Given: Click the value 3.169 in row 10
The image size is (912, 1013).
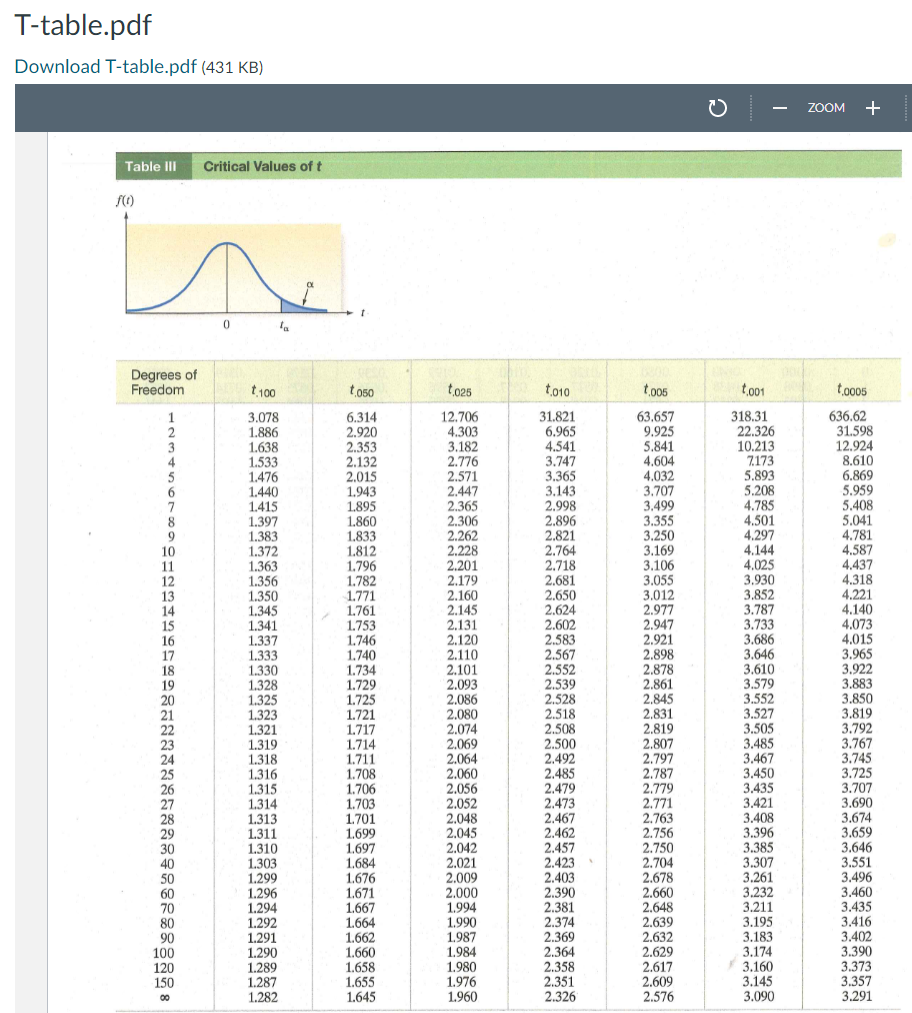Looking at the screenshot, I should [x=659, y=550].
